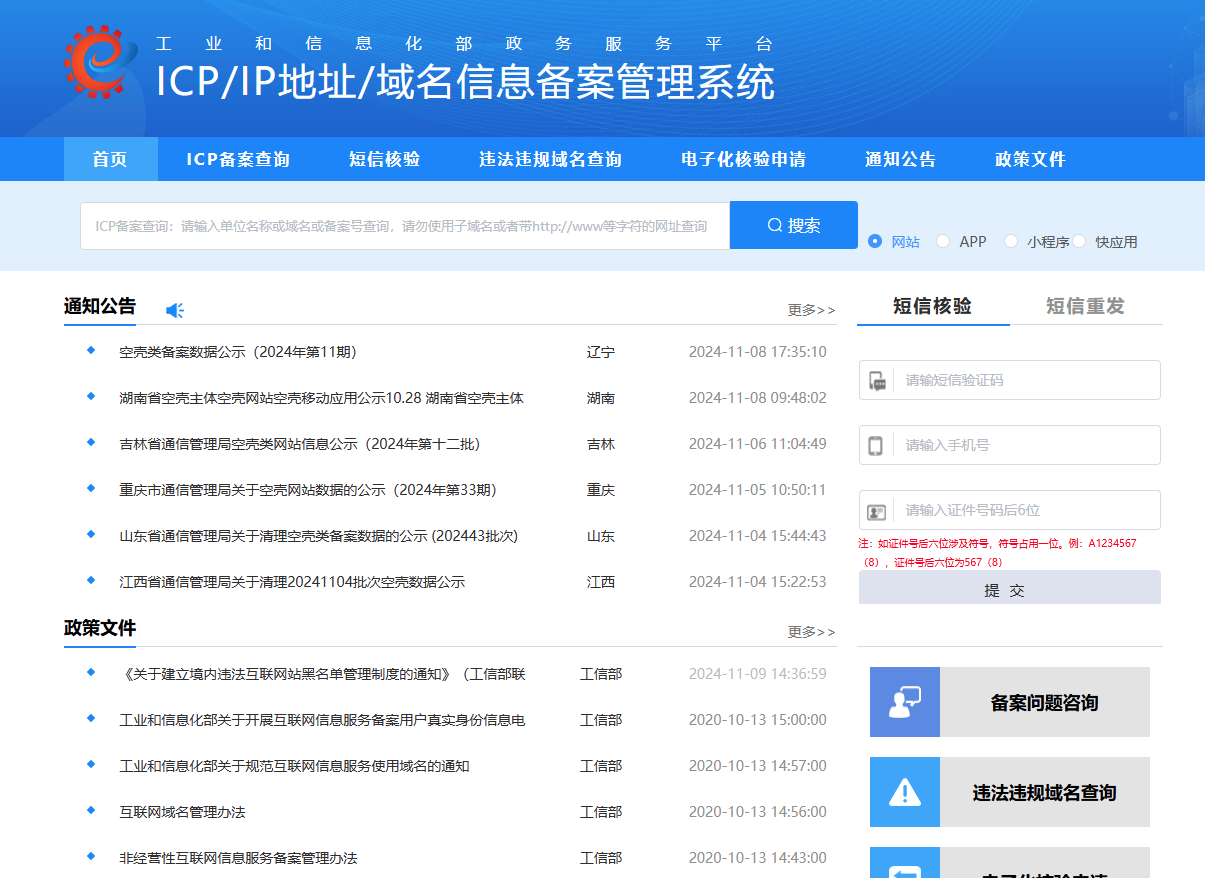Click the 山东 region label
Image resolution: width=1205 pixels, height=878 pixels.
click(601, 536)
